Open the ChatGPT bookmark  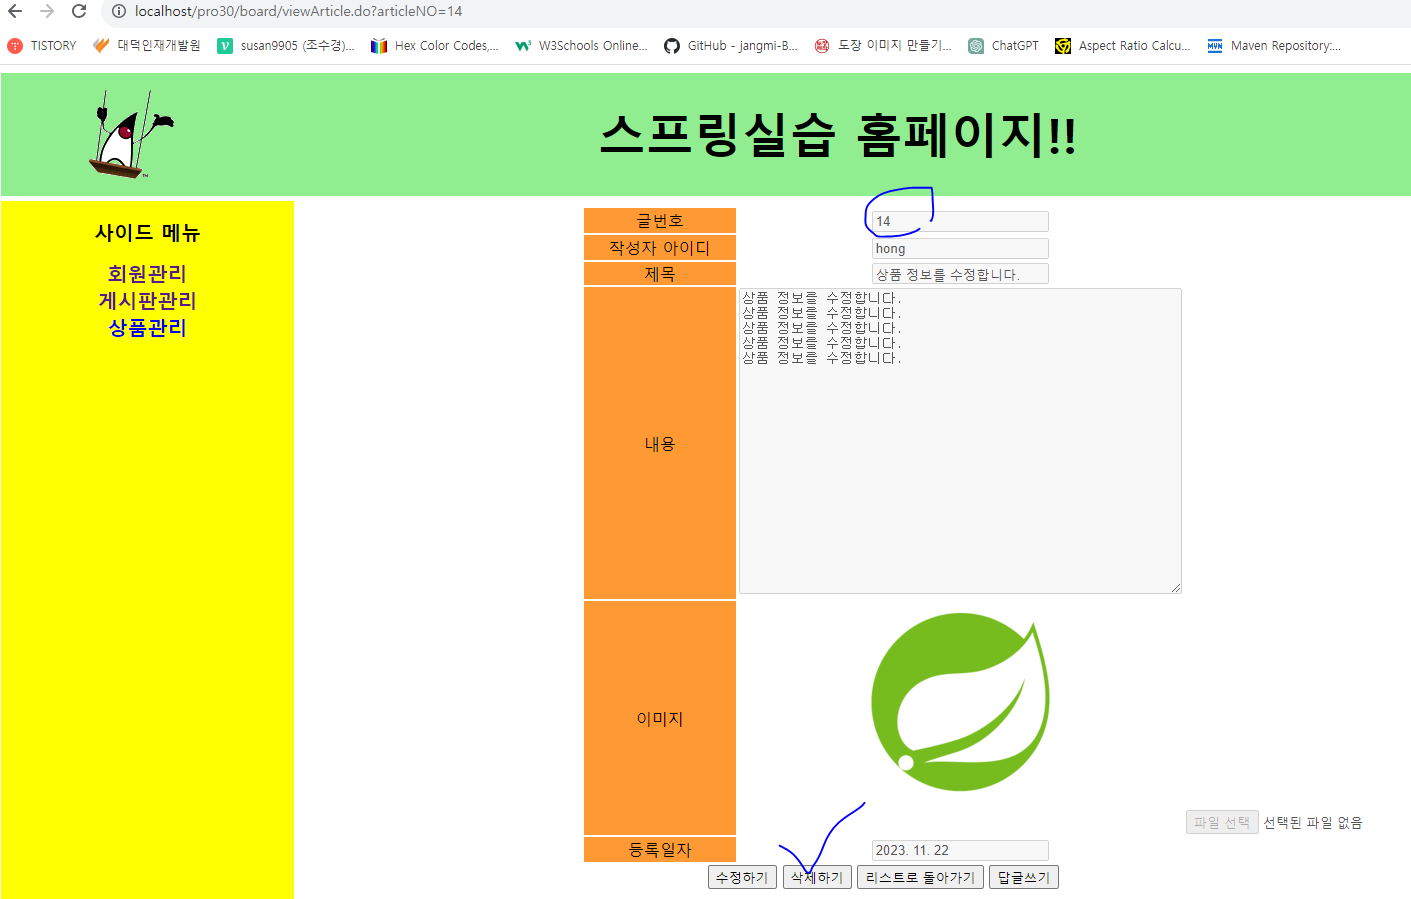tap(1003, 46)
